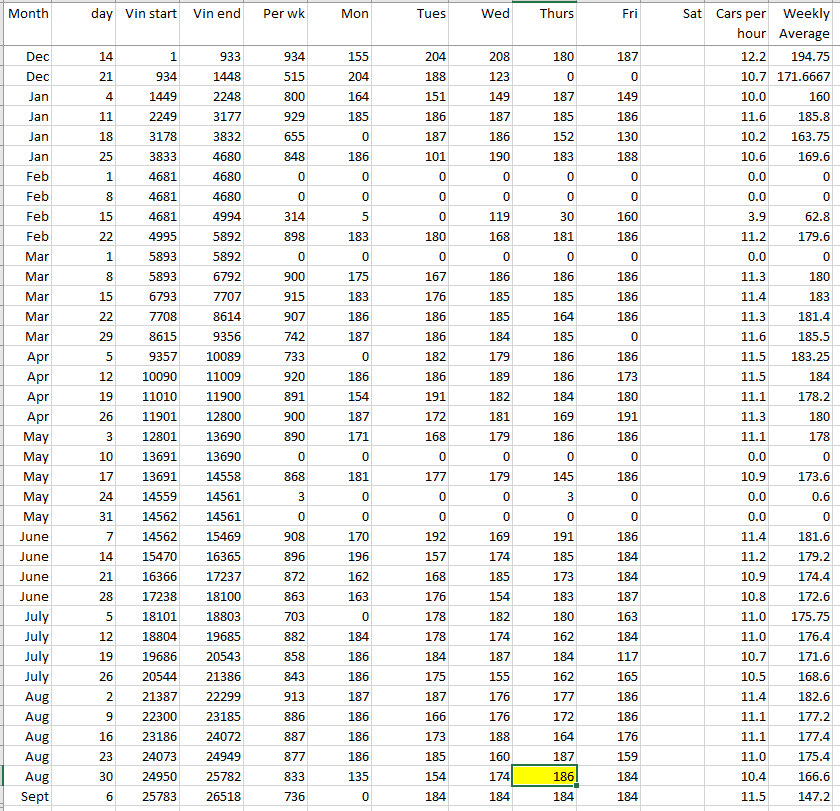The width and height of the screenshot is (840, 811).
Task: Click the weekly average value 62.8
Action: tap(804, 217)
